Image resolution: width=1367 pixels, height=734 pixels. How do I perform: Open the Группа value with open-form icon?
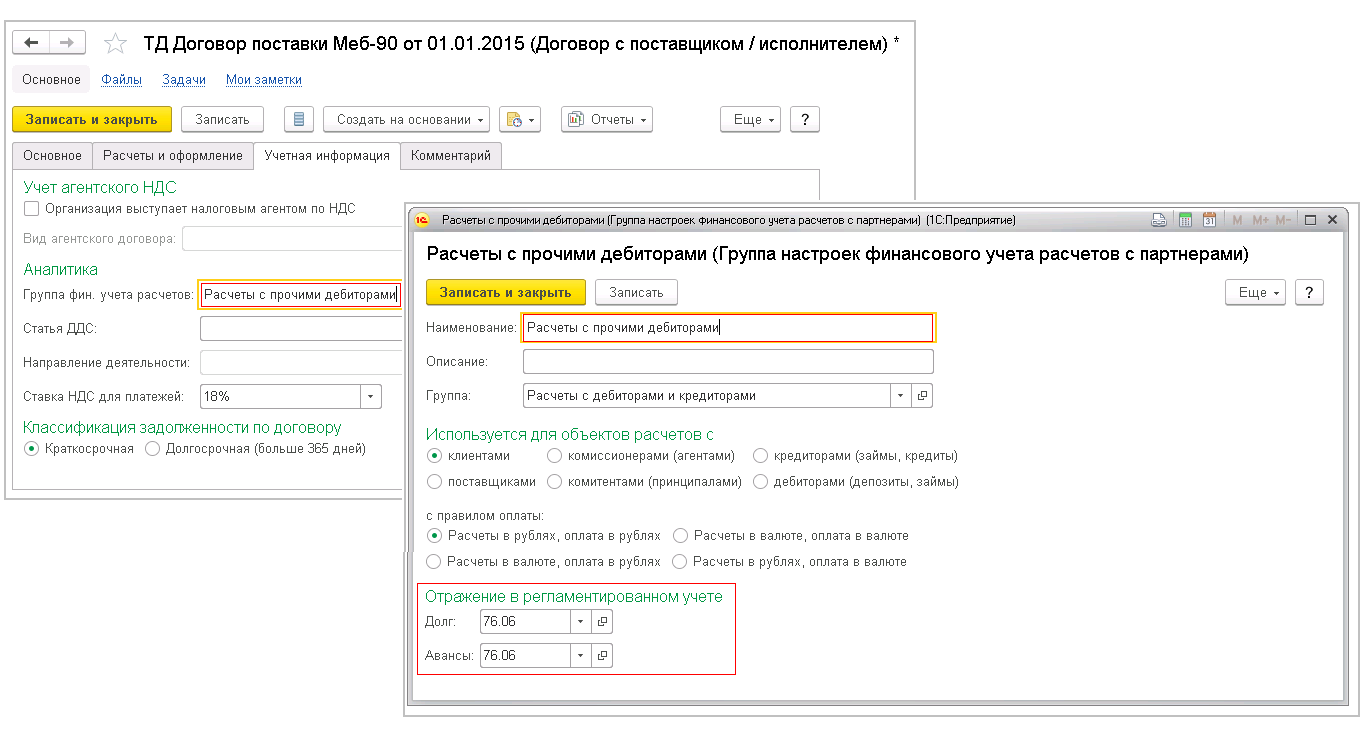point(922,396)
